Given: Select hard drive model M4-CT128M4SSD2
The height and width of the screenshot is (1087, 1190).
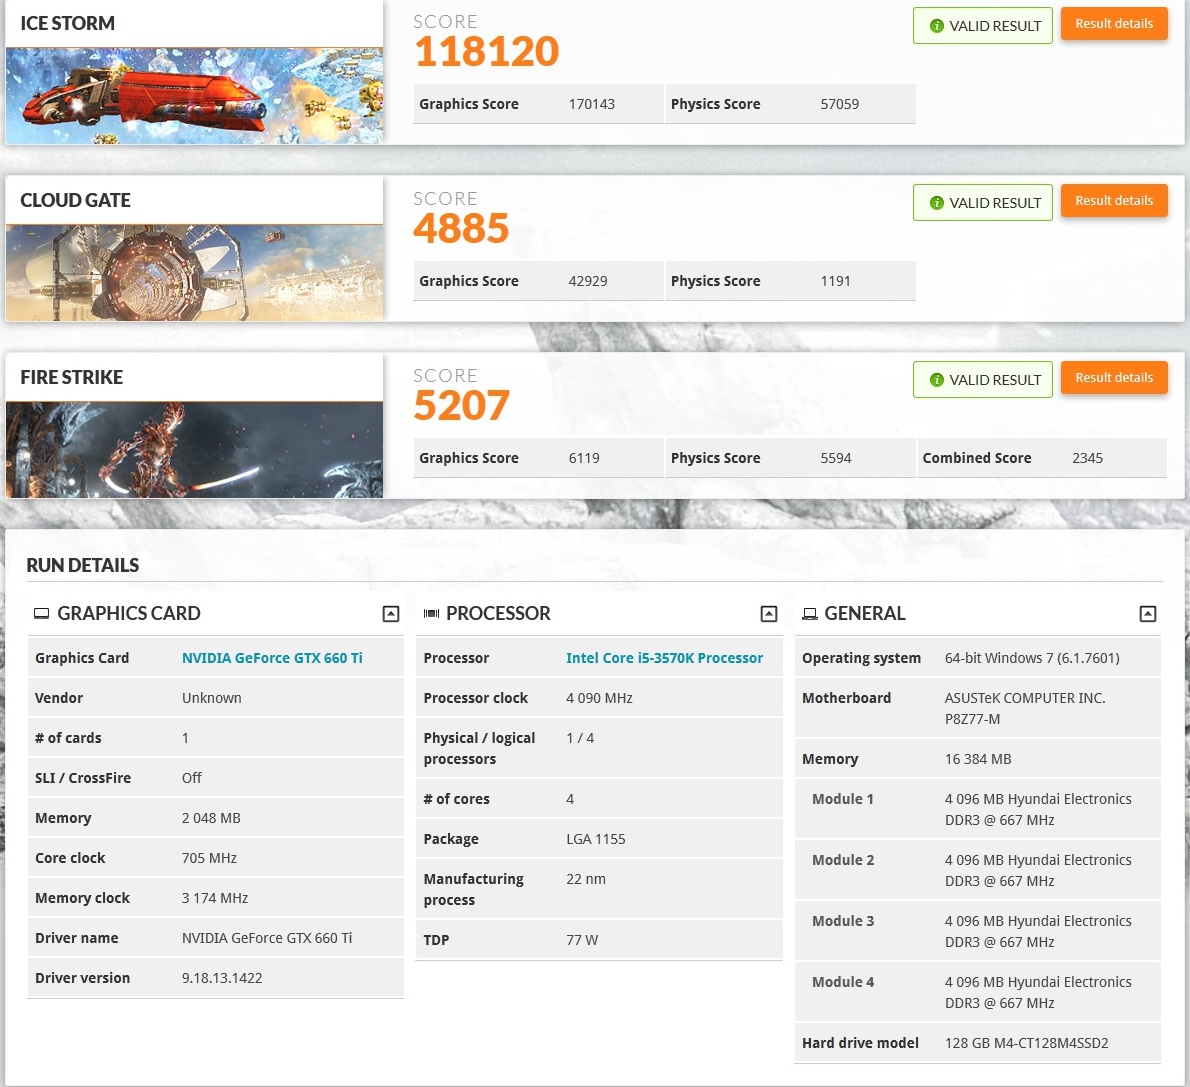Looking at the screenshot, I should point(1026,1043).
